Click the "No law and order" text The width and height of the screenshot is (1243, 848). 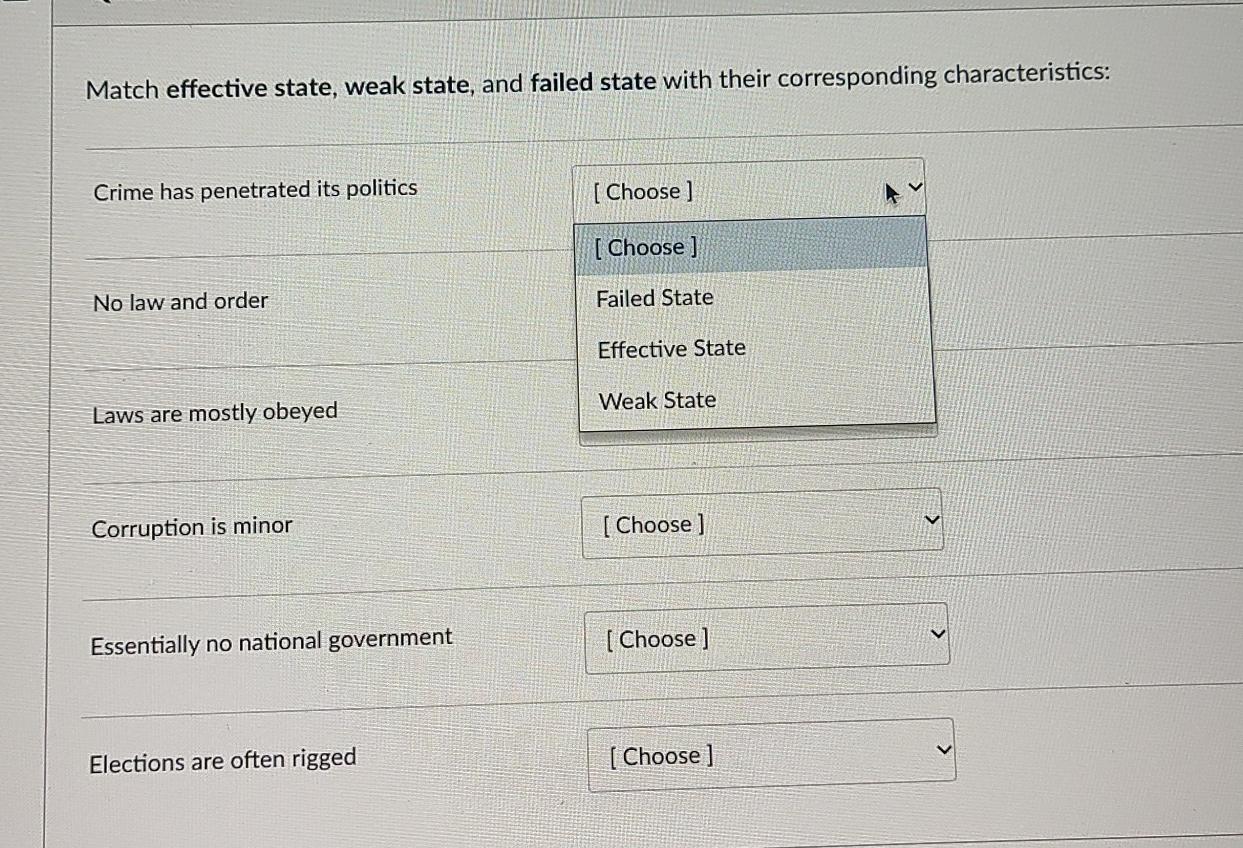[x=178, y=301]
